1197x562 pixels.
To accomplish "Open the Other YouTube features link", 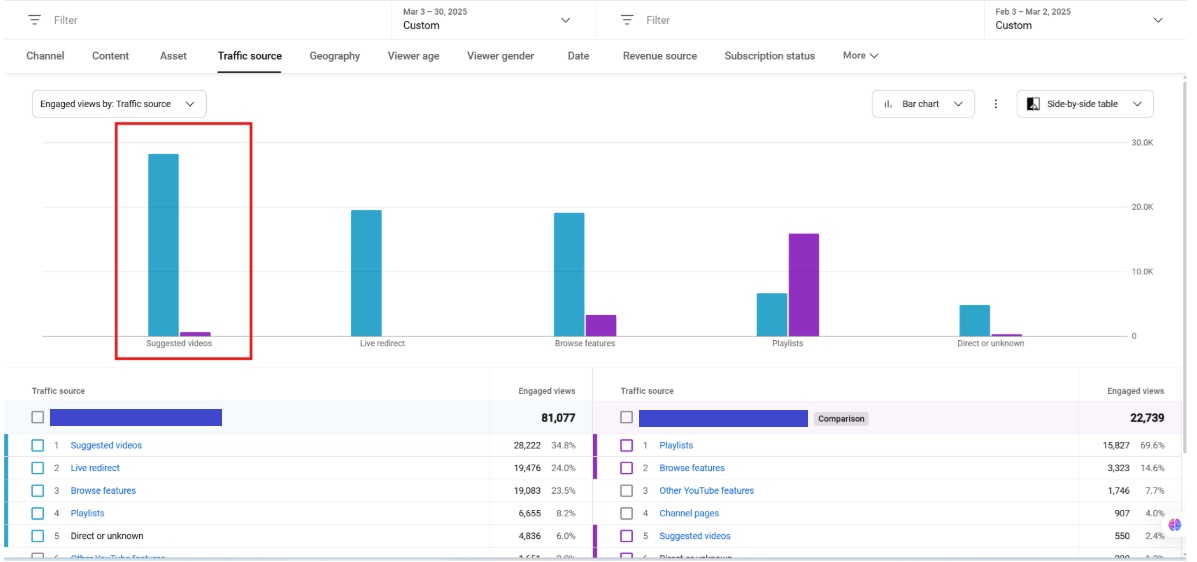I will [707, 491].
